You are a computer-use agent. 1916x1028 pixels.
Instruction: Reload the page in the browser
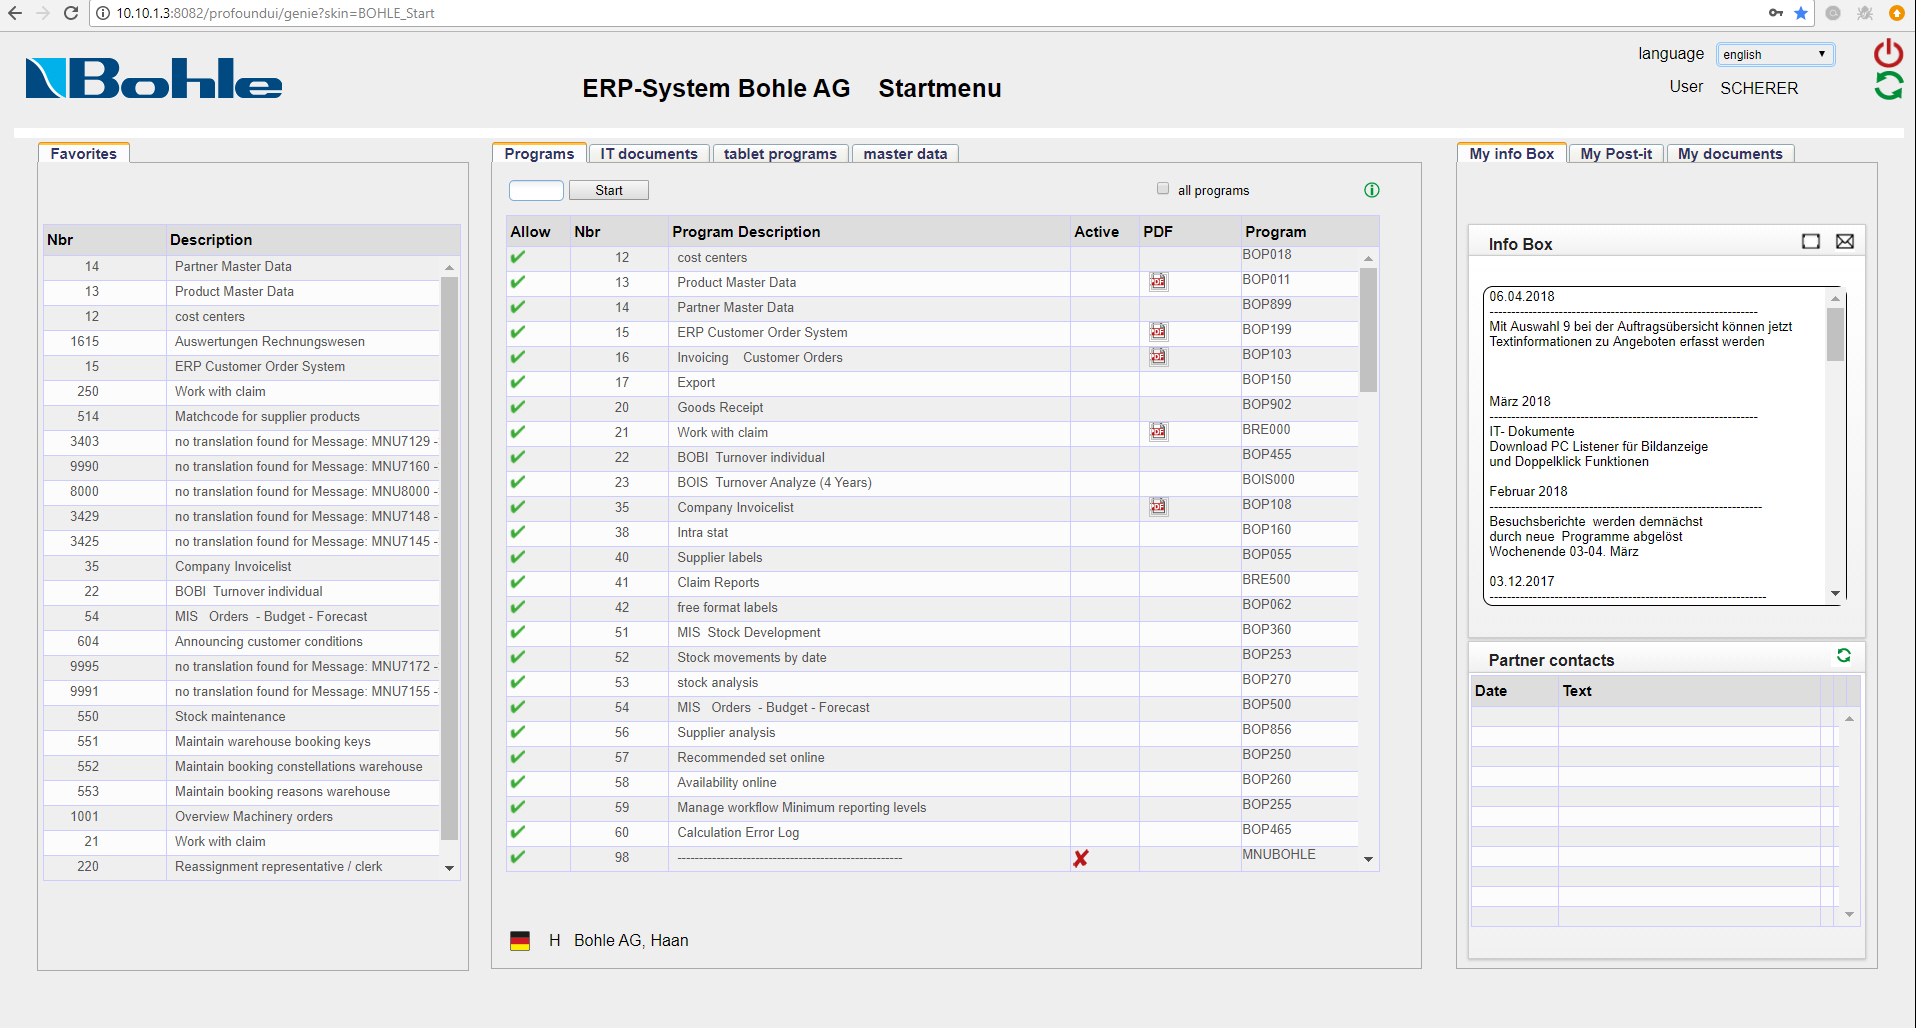tap(70, 13)
